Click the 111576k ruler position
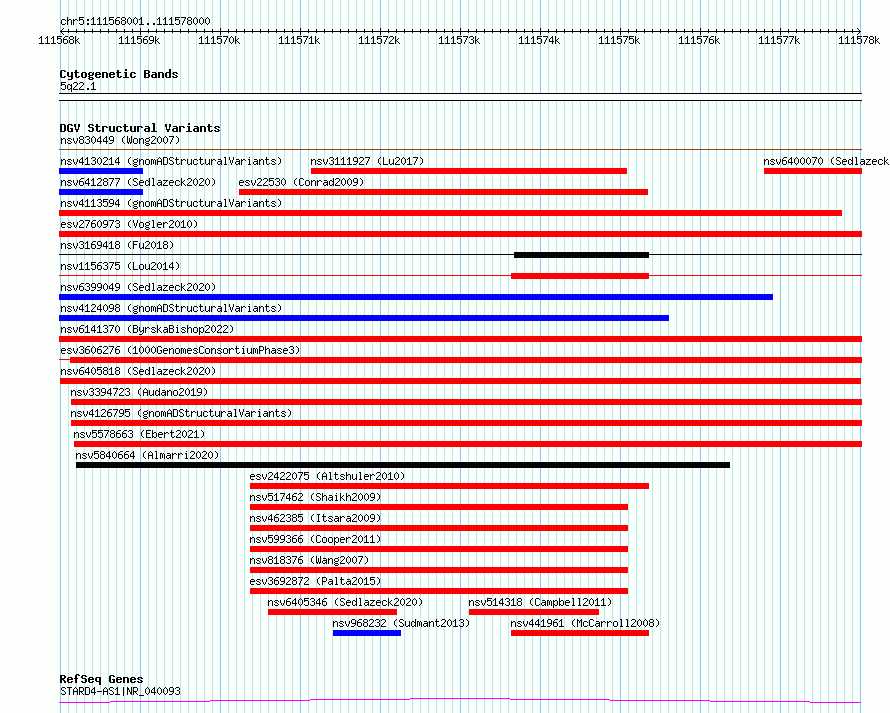Image resolution: width=890 pixels, height=713 pixels. click(699, 40)
